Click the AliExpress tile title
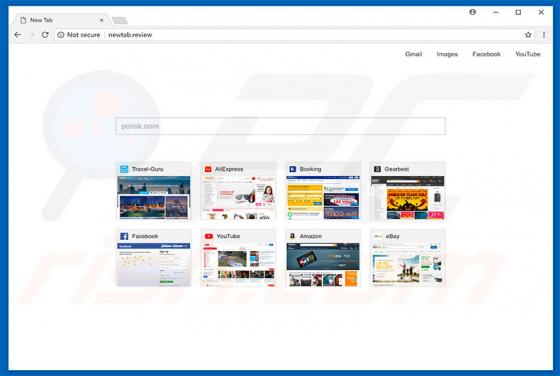This screenshot has width=560, height=376. pyautogui.click(x=229, y=169)
